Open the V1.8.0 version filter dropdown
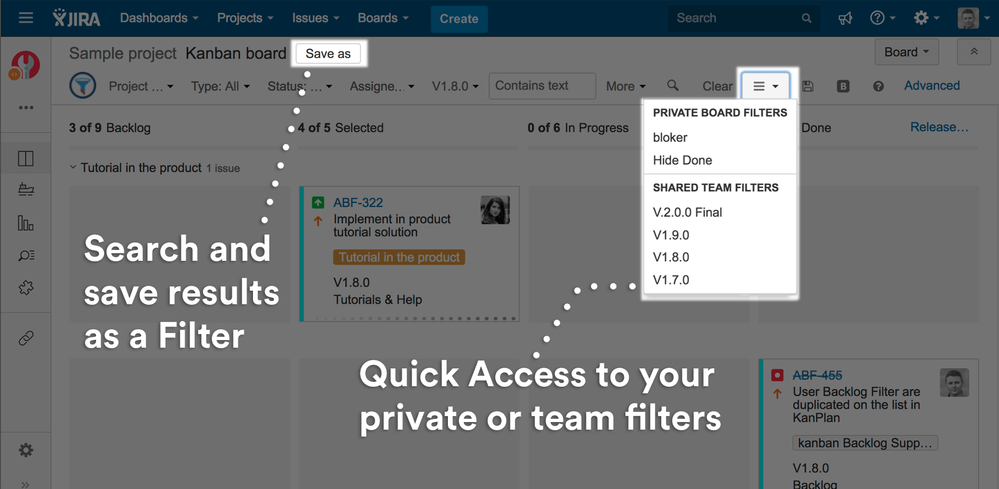This screenshot has height=489, width=999. (456, 86)
